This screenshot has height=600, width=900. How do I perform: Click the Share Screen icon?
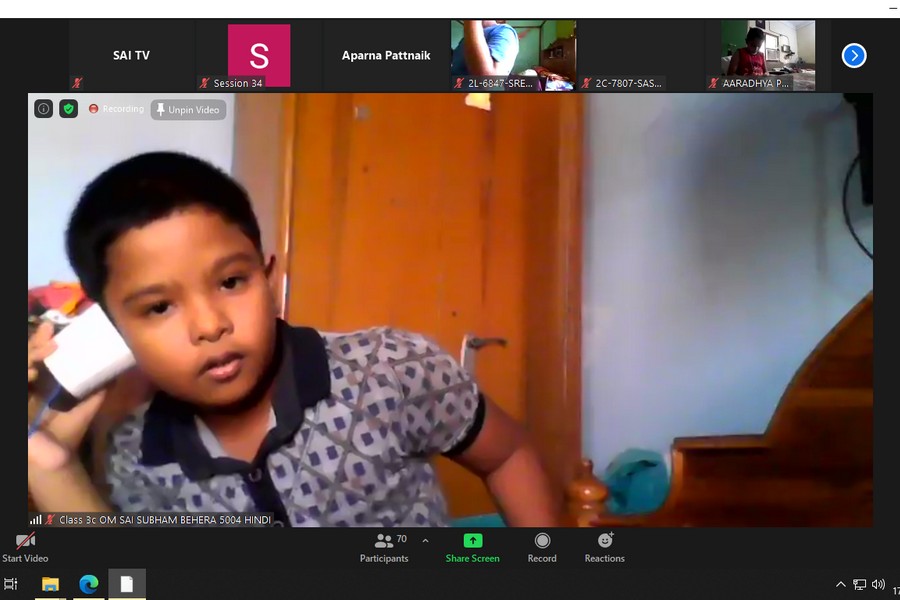(x=472, y=541)
